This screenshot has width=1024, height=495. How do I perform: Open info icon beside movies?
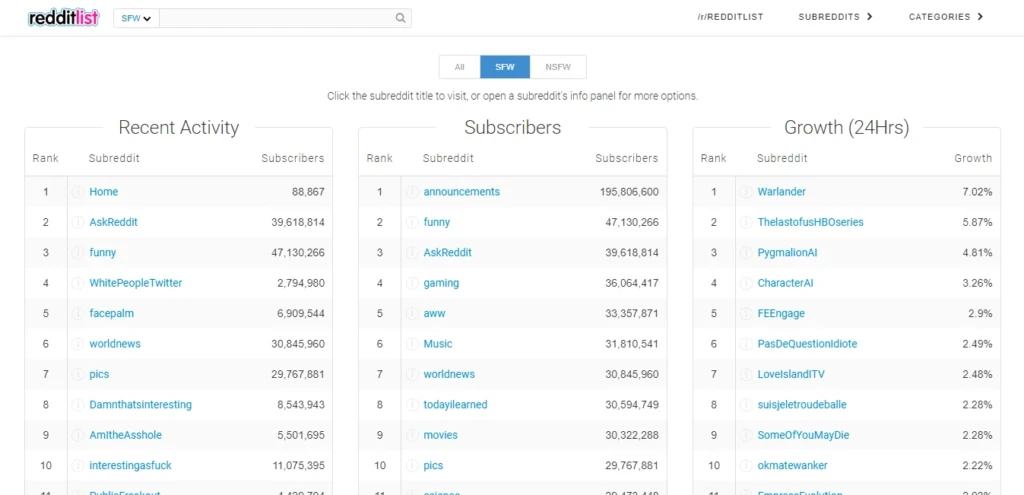[x=412, y=435]
